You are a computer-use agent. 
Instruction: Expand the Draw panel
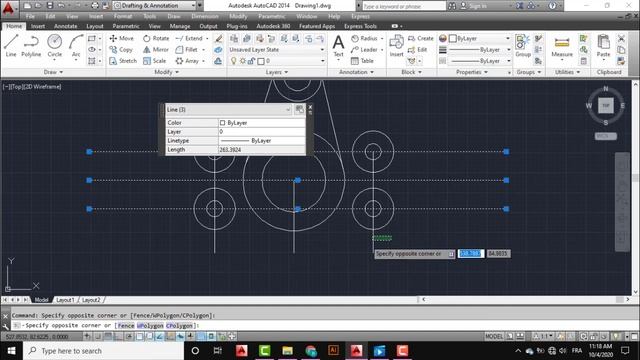click(53, 72)
